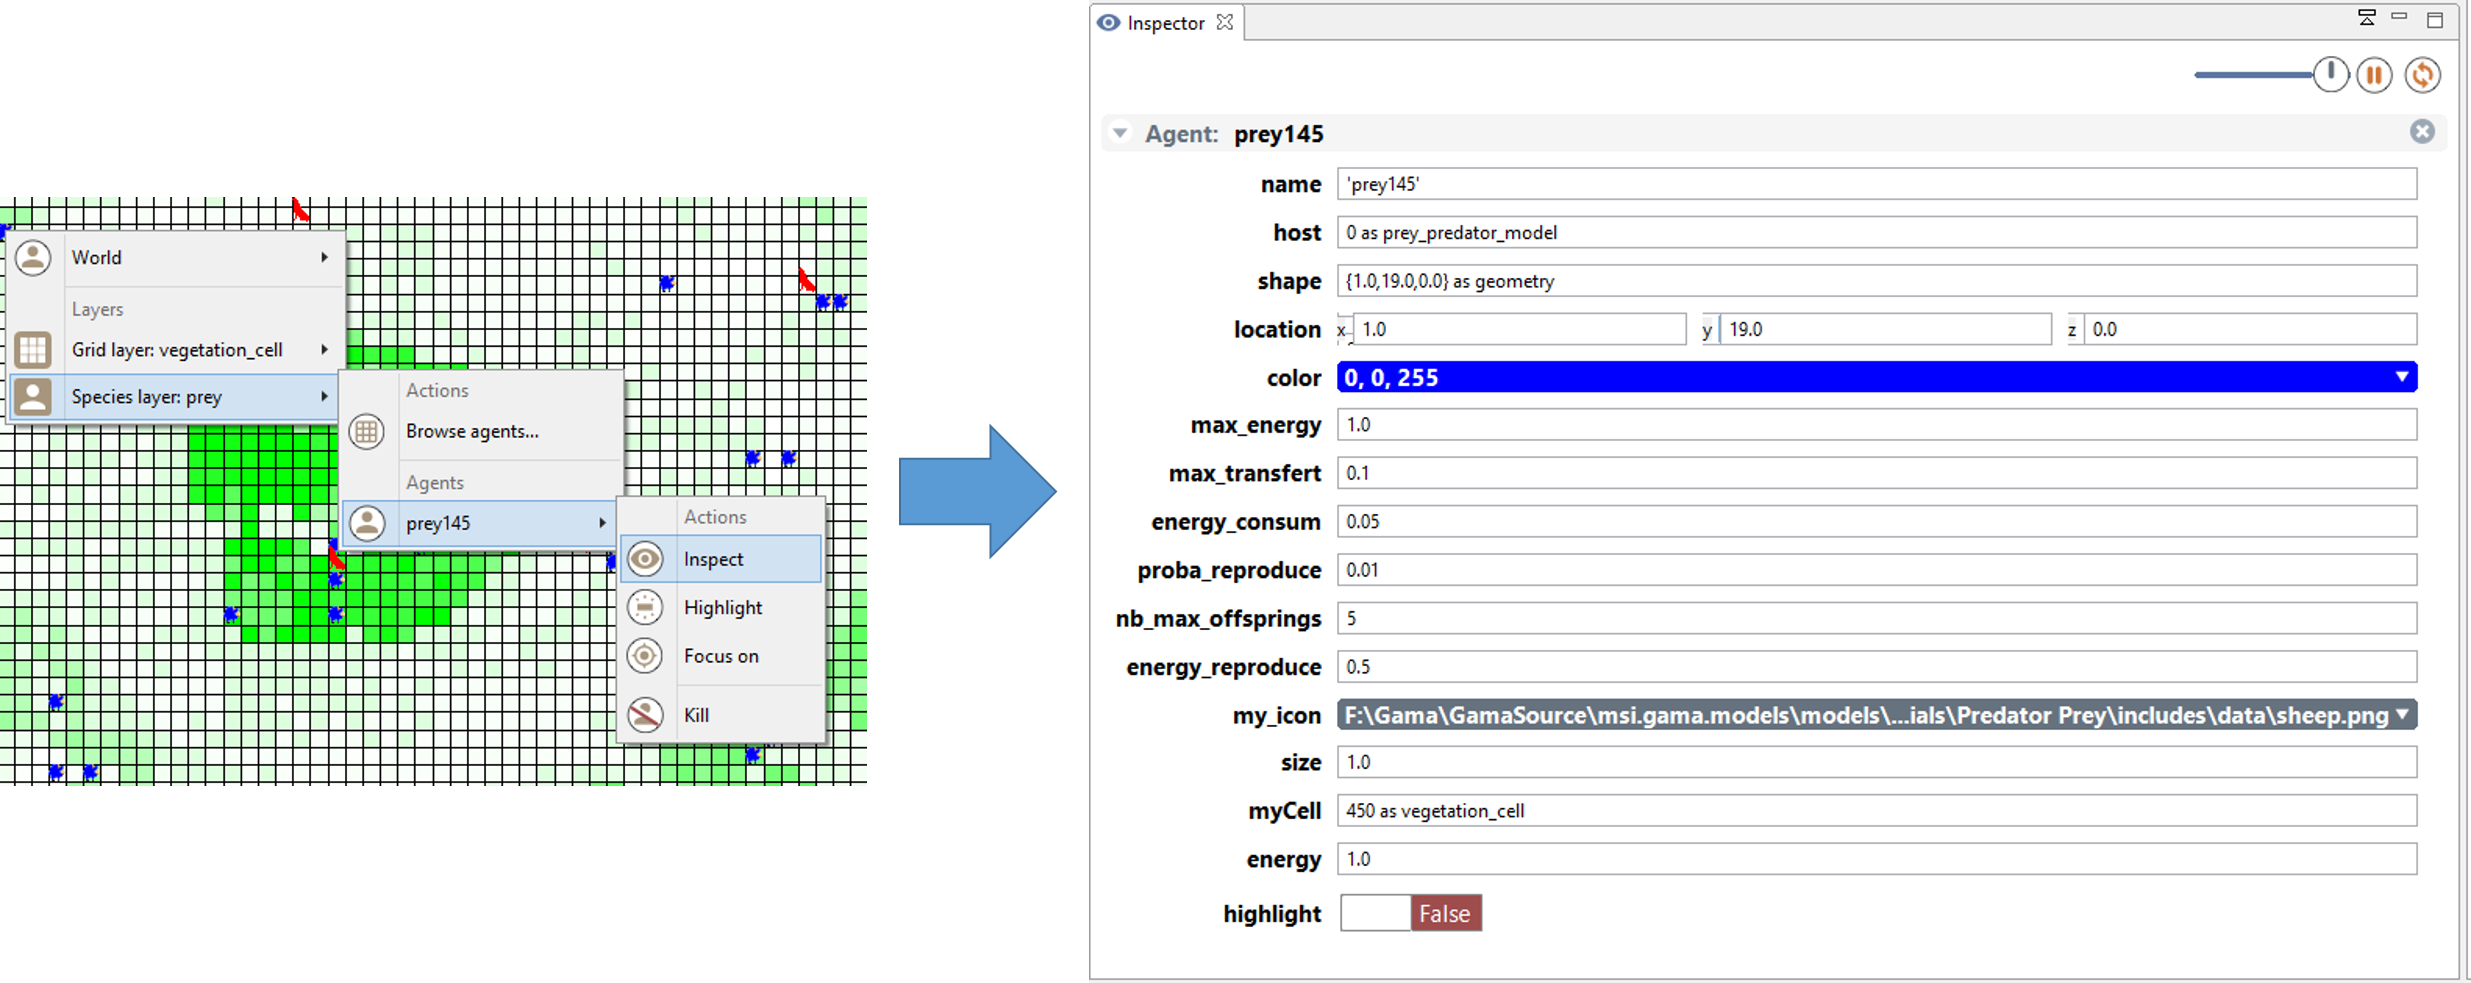Click the size field value
This screenshot has width=2471, height=983.
(x=1877, y=762)
